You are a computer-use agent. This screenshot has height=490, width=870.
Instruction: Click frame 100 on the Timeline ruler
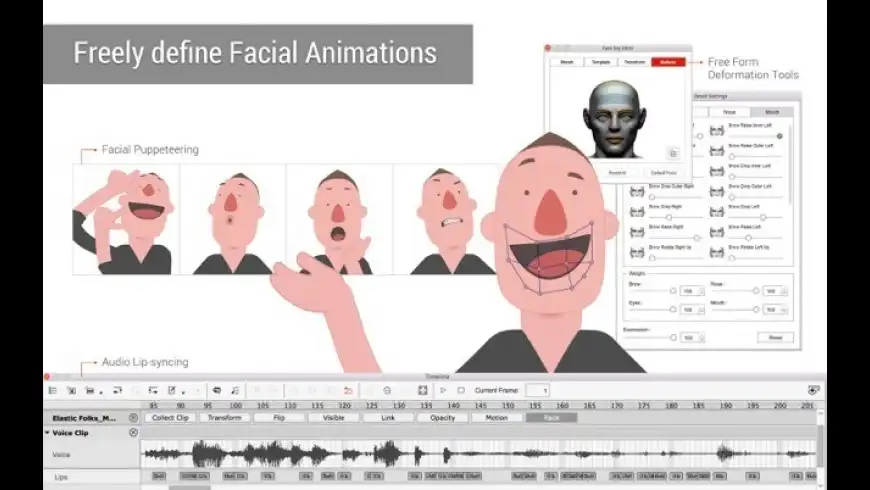[235, 406]
